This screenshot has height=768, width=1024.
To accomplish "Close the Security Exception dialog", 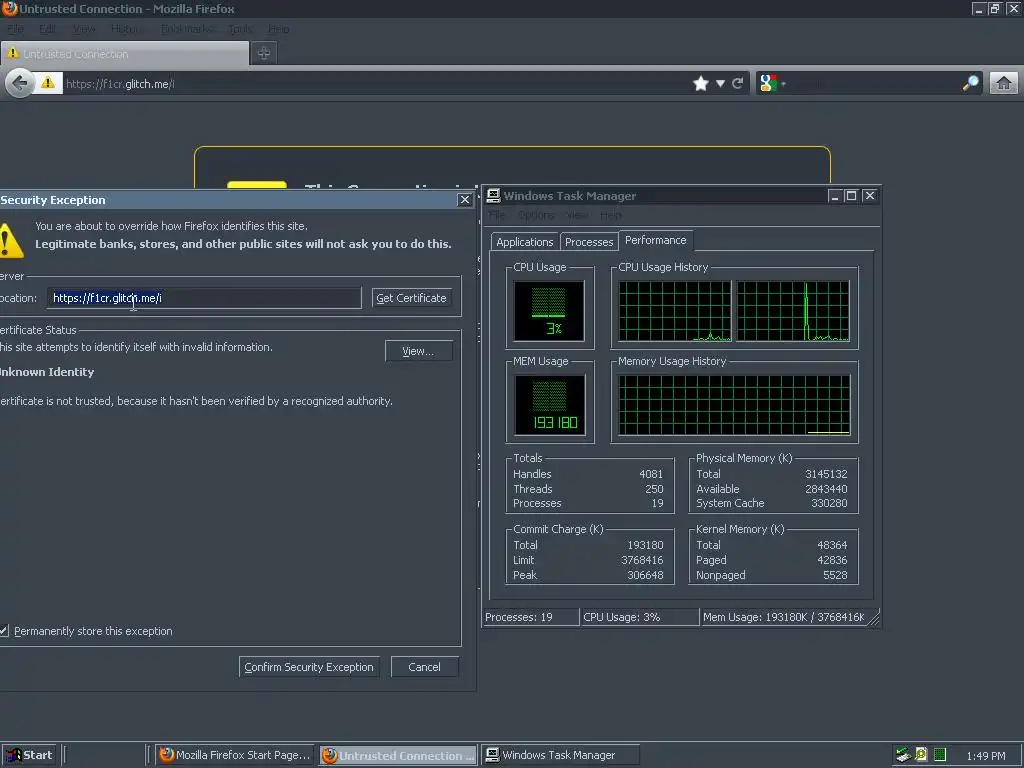I will [464, 200].
